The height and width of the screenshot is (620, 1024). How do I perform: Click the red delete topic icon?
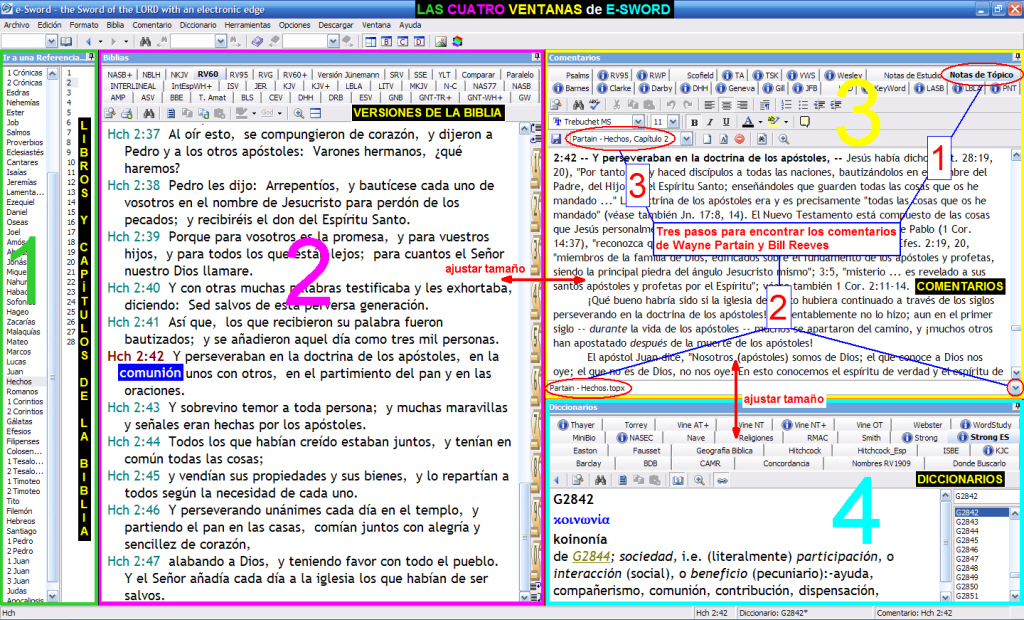pyautogui.click(x=739, y=137)
